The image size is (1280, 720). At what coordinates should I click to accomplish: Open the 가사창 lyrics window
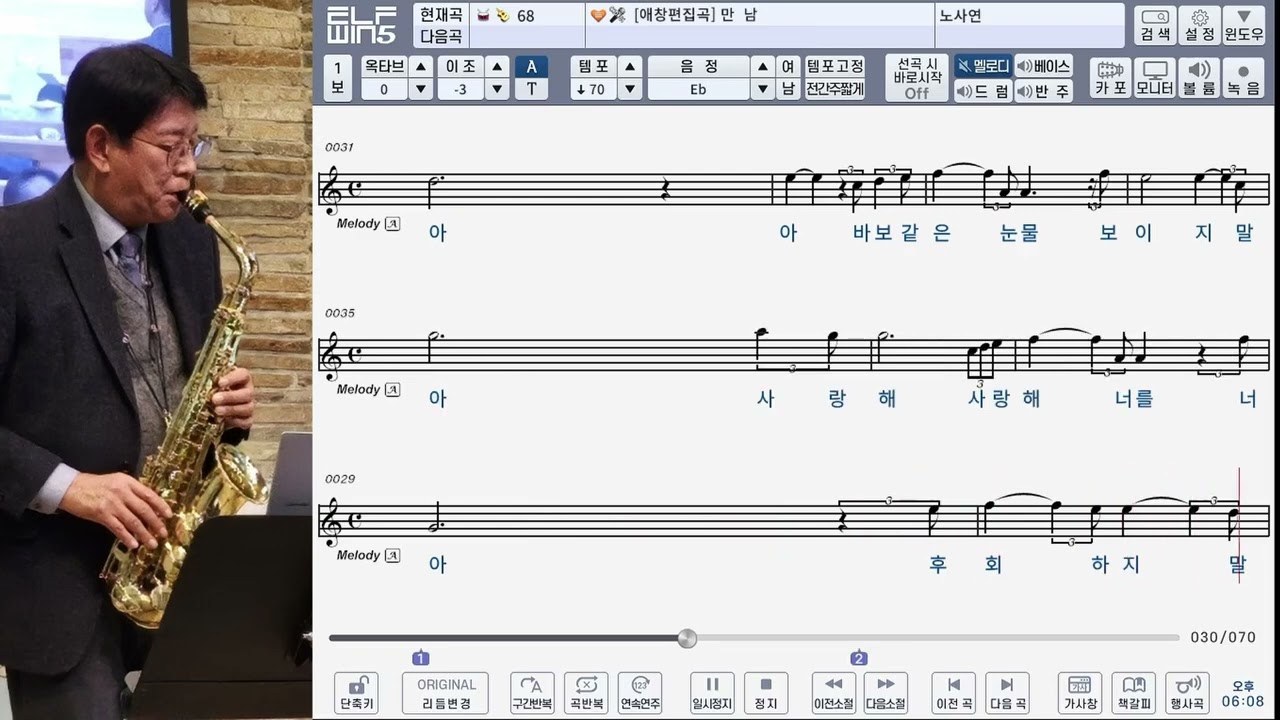click(1080, 693)
